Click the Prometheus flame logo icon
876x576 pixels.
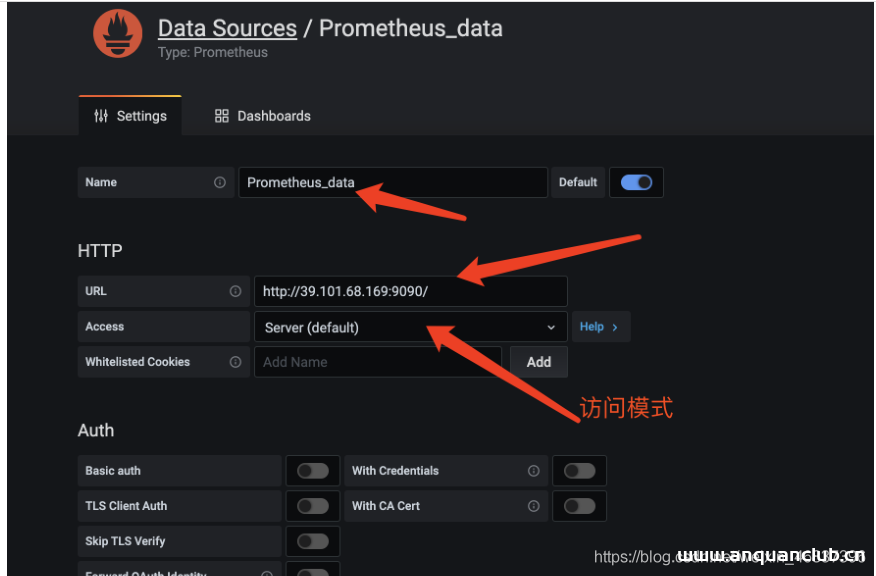click(x=118, y=34)
